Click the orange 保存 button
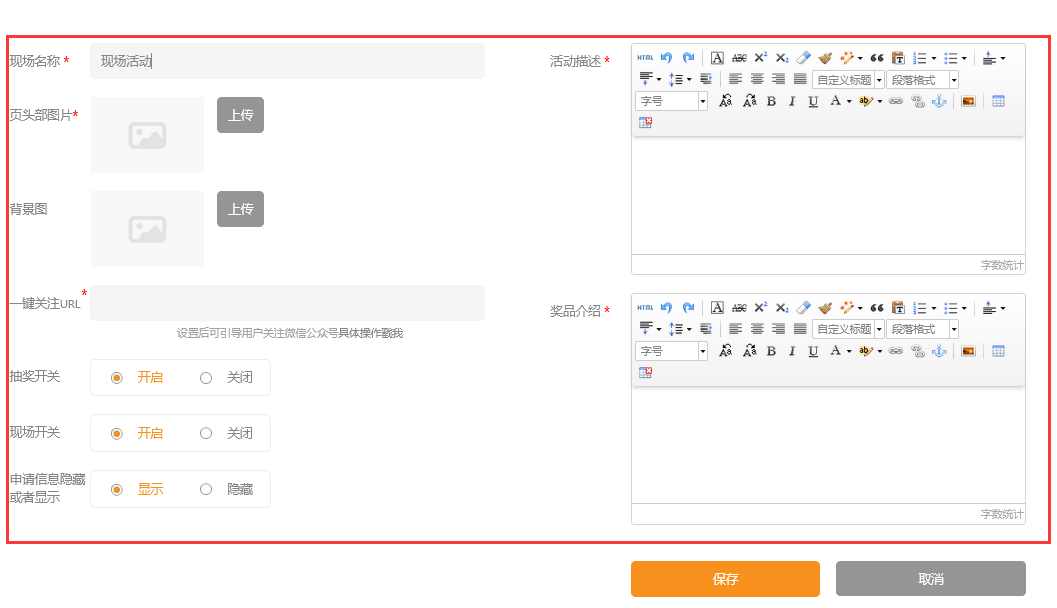The width and height of the screenshot is (1057, 608). click(725, 579)
